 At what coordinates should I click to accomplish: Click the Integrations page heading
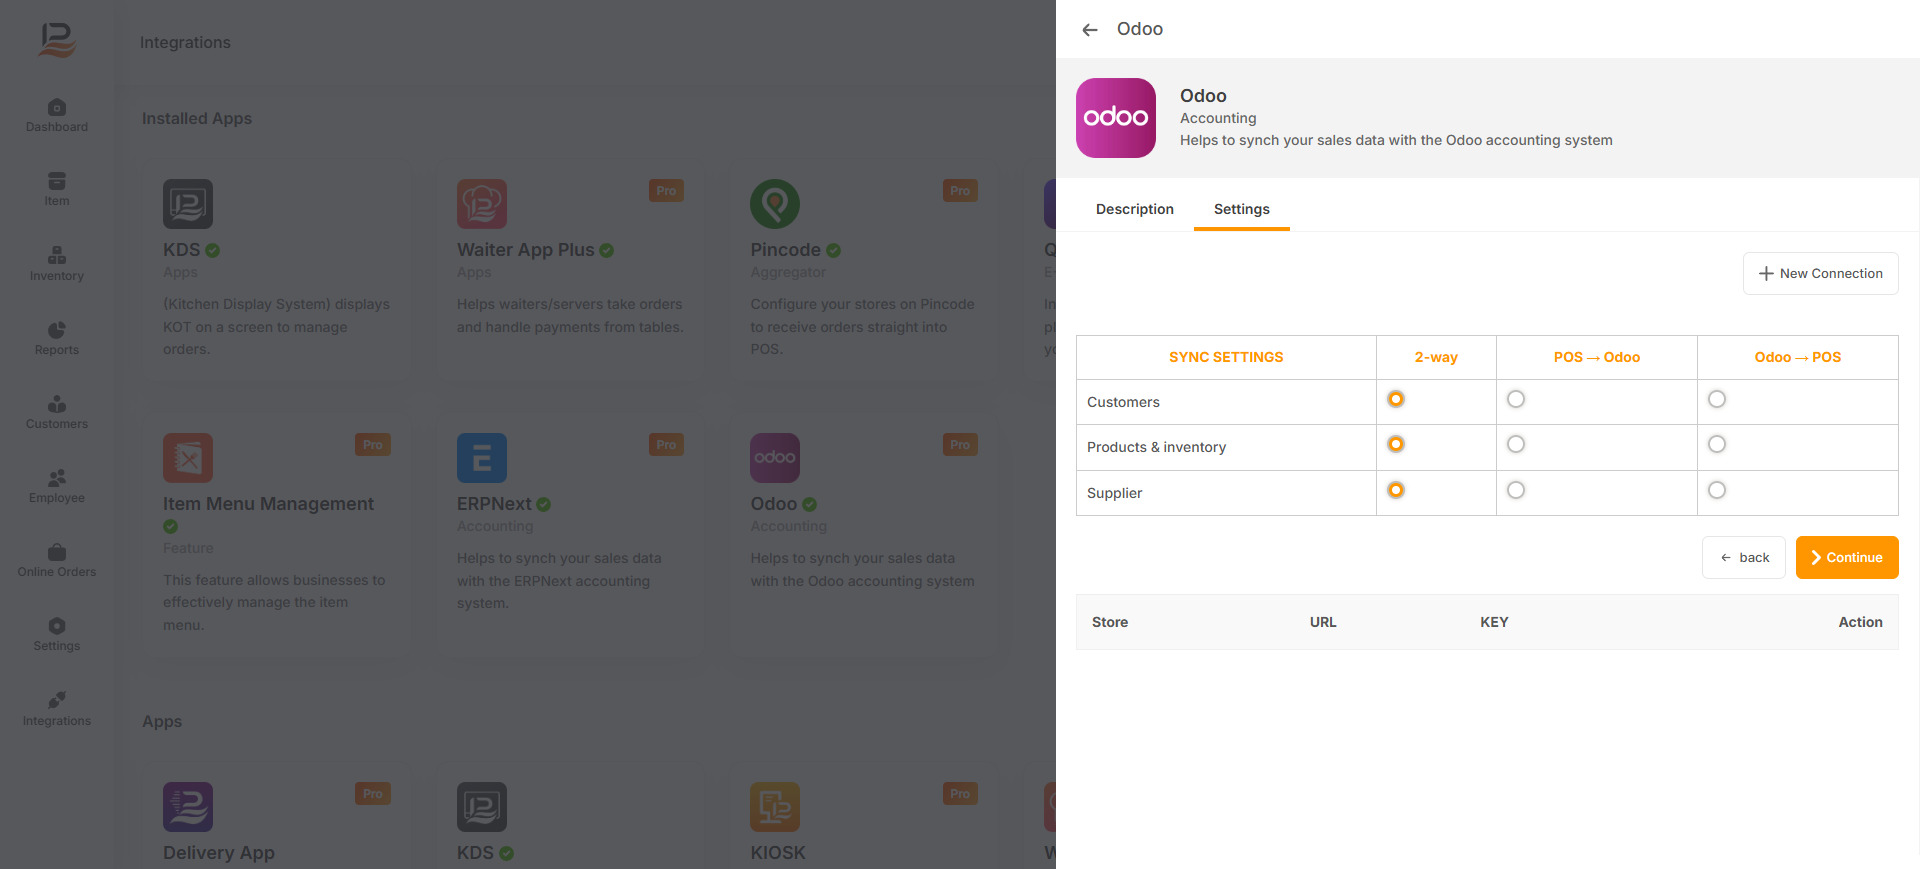tap(185, 43)
